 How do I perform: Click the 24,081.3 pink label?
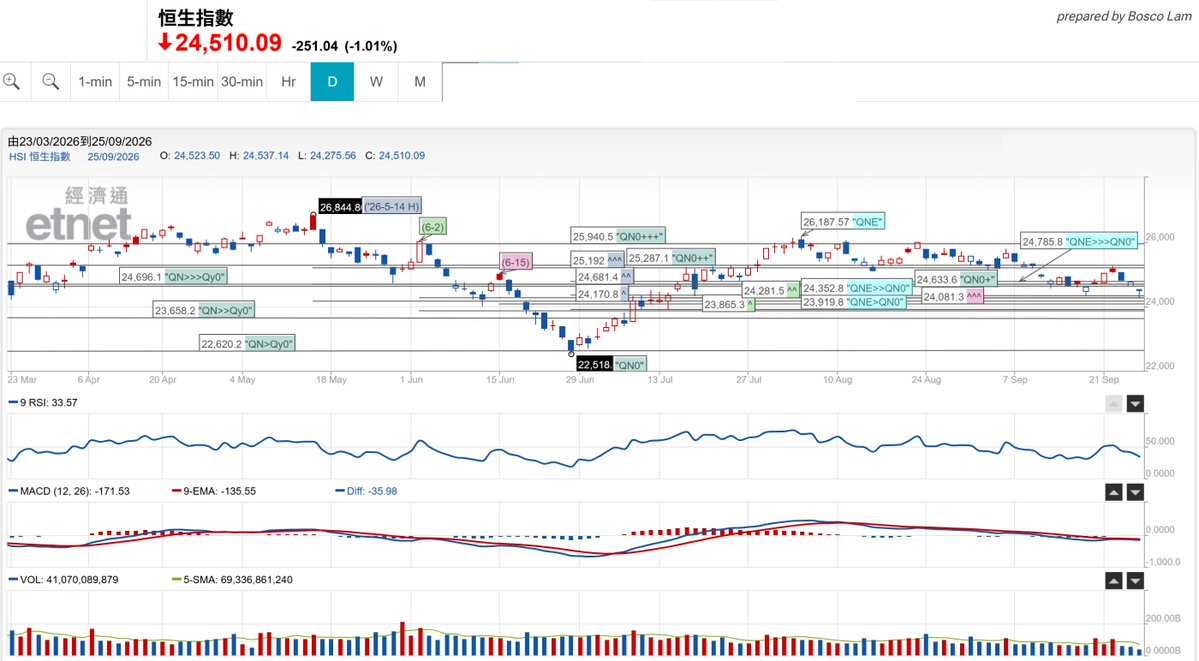click(952, 296)
